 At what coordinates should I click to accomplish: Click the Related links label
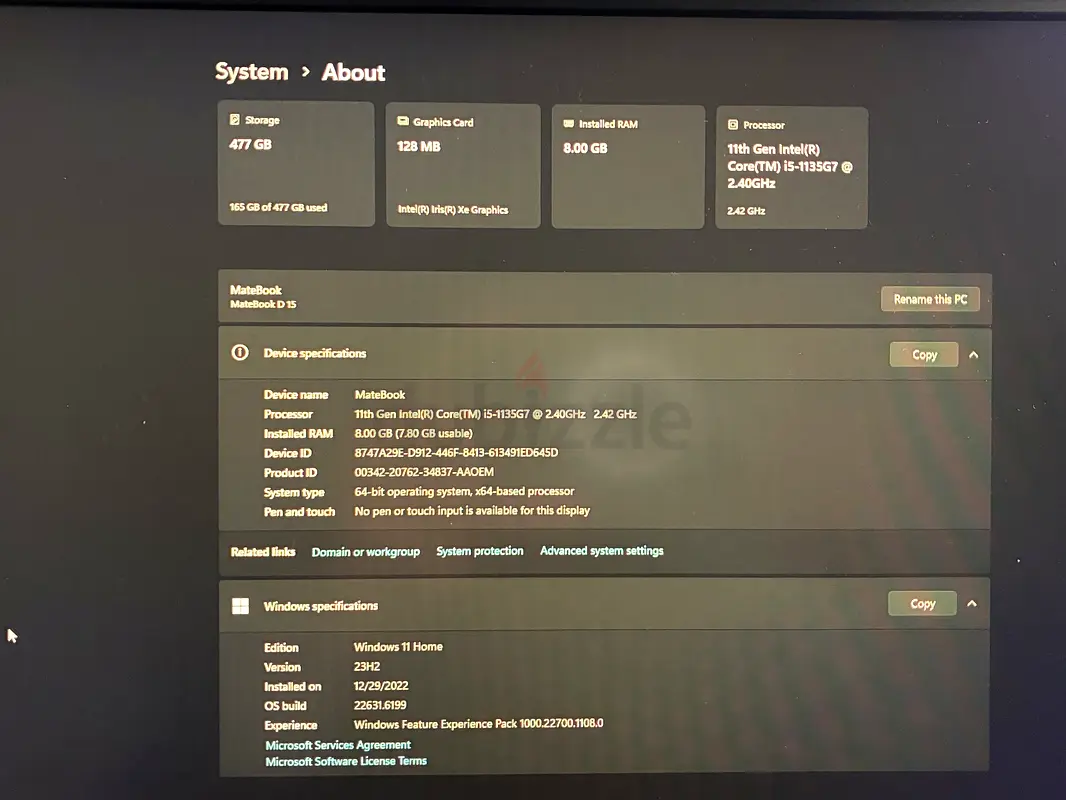click(263, 552)
